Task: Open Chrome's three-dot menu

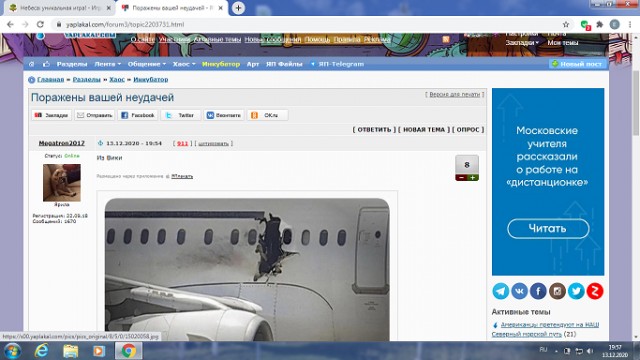Action: point(630,24)
